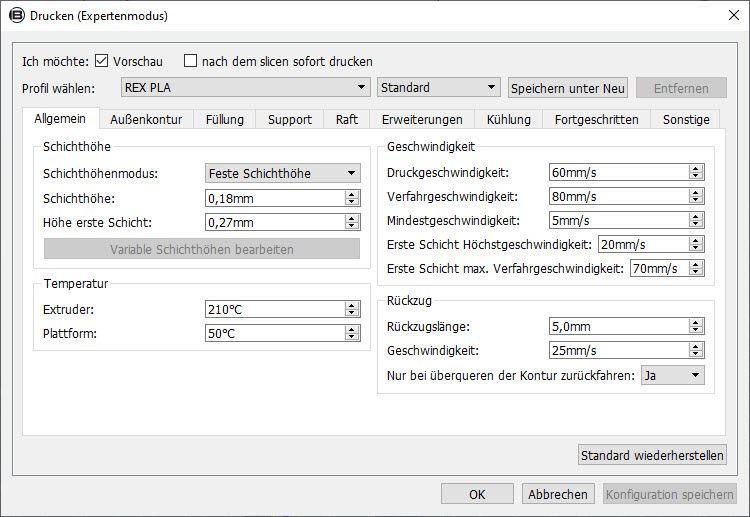Open the Standard quality dropdown
This screenshot has width=750, height=517.
point(438,88)
